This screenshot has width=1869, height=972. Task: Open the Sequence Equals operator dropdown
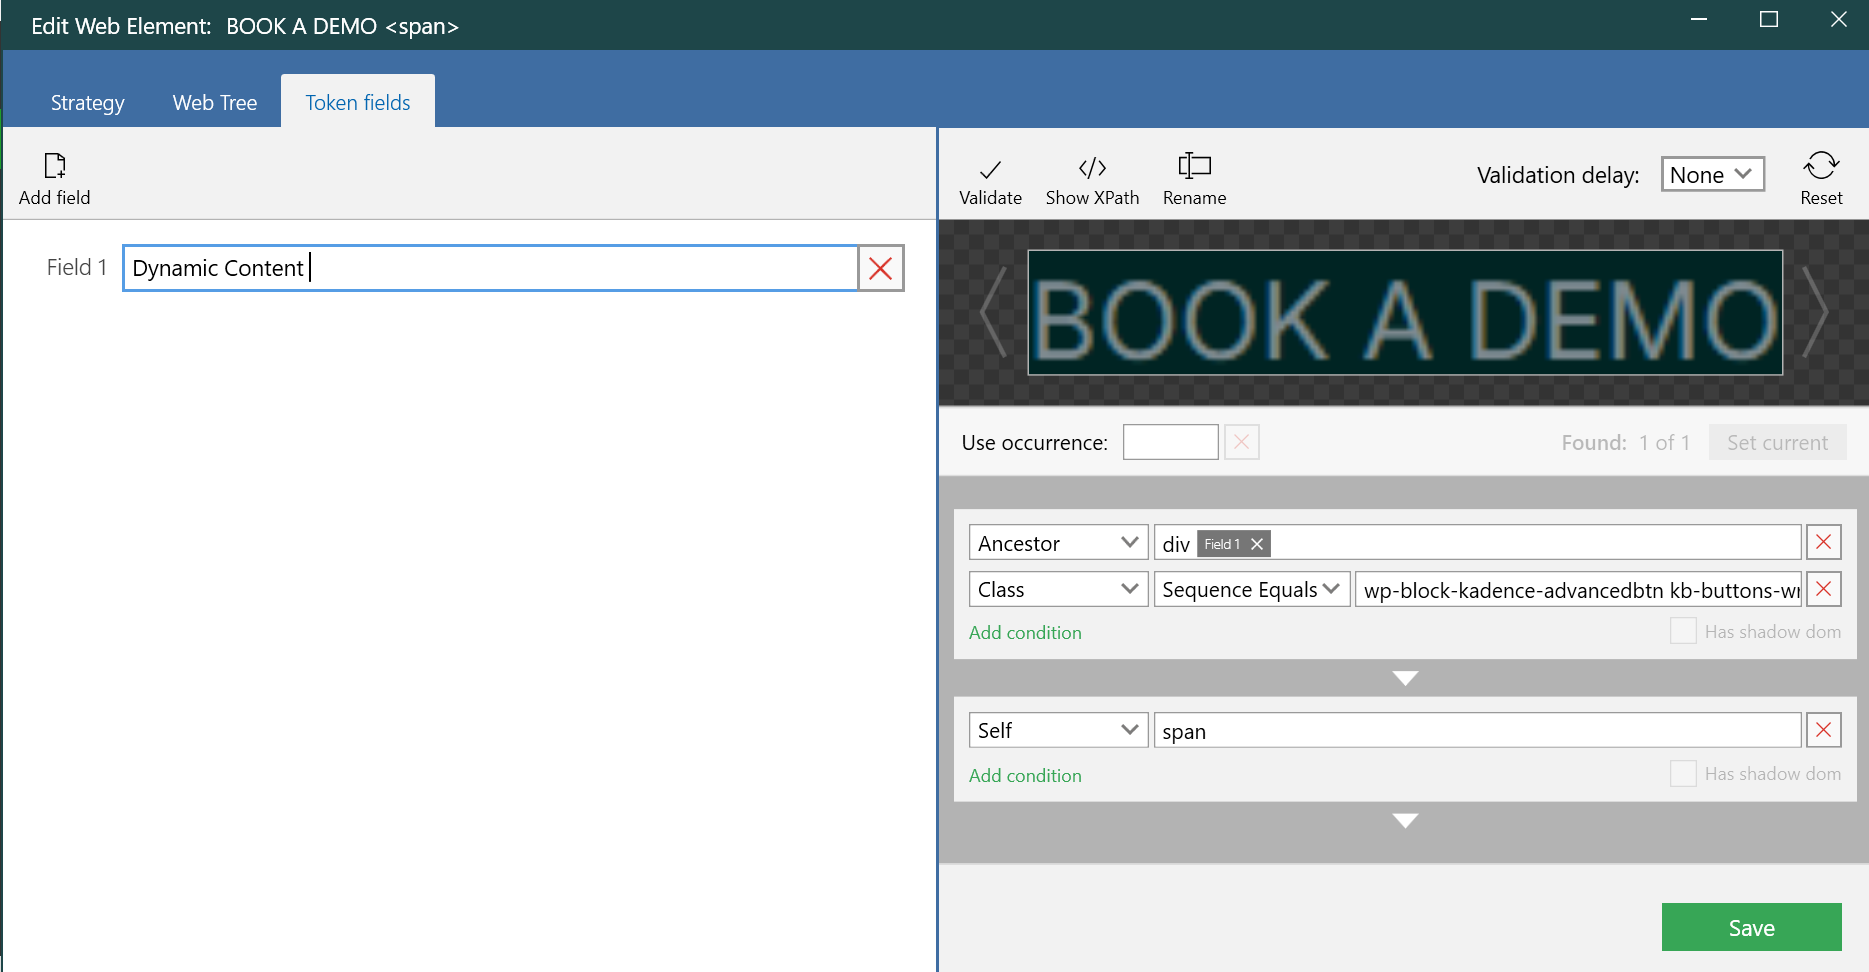point(1252,589)
